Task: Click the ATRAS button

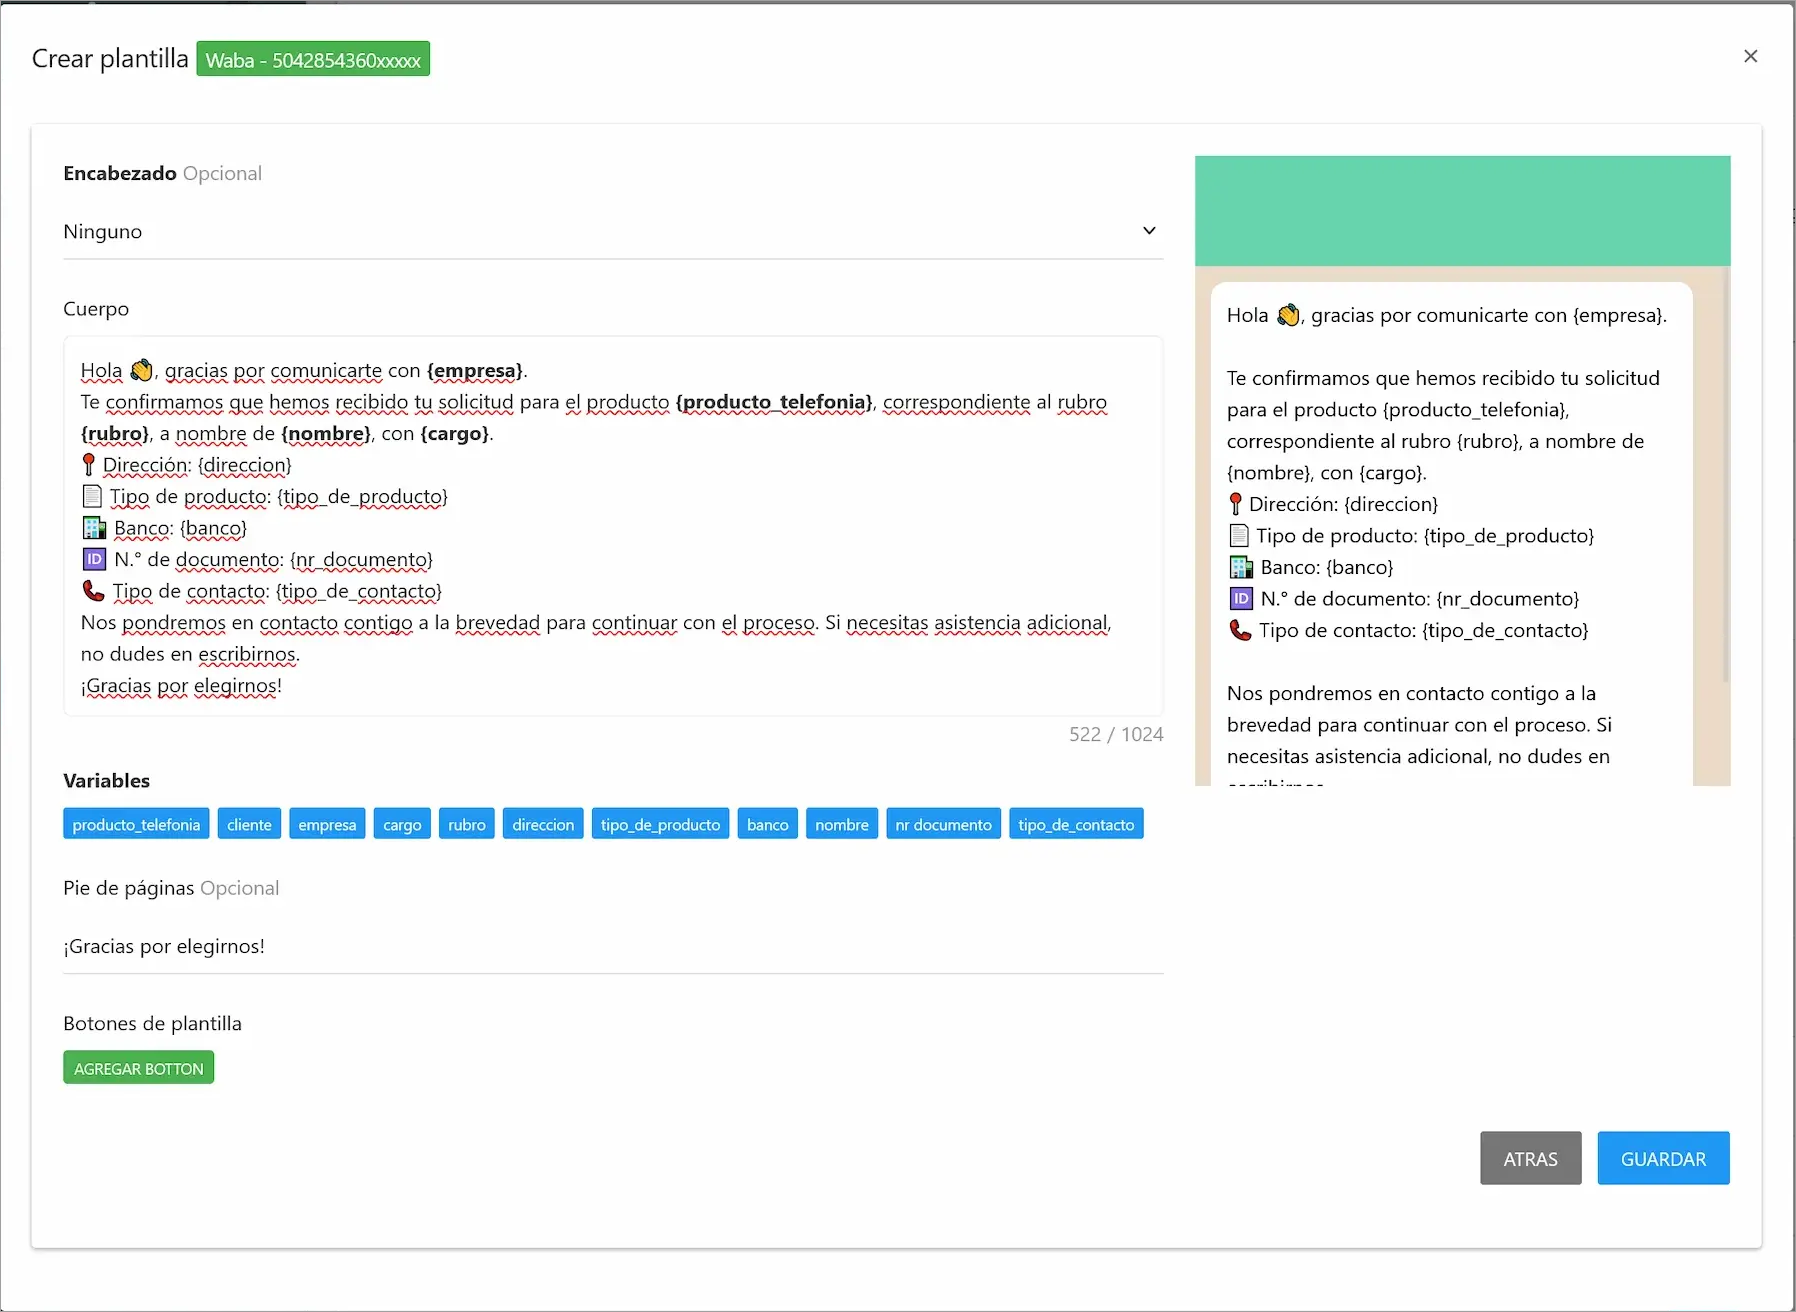Action: coord(1530,1158)
